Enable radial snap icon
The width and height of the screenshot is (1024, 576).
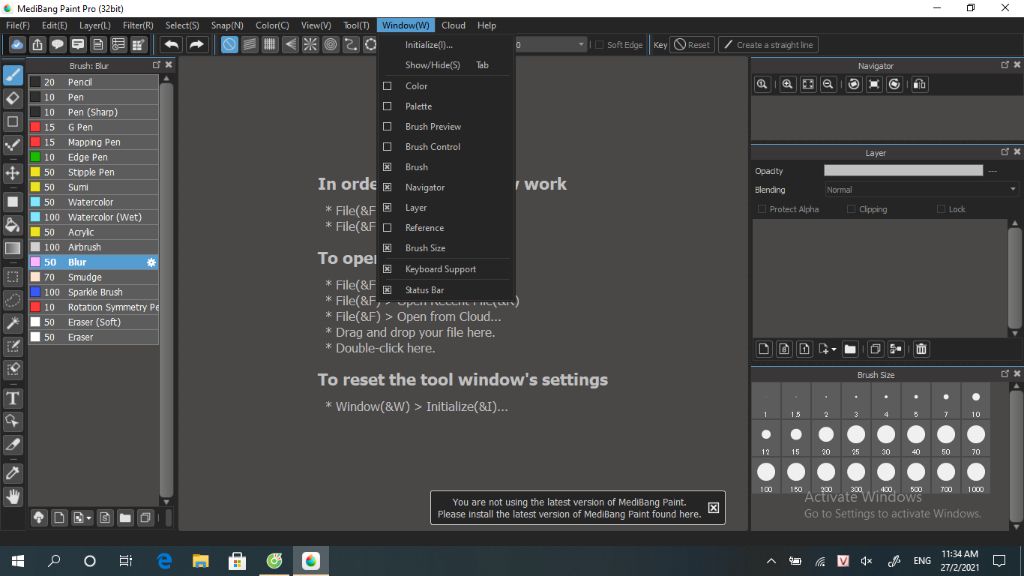click(x=310, y=44)
